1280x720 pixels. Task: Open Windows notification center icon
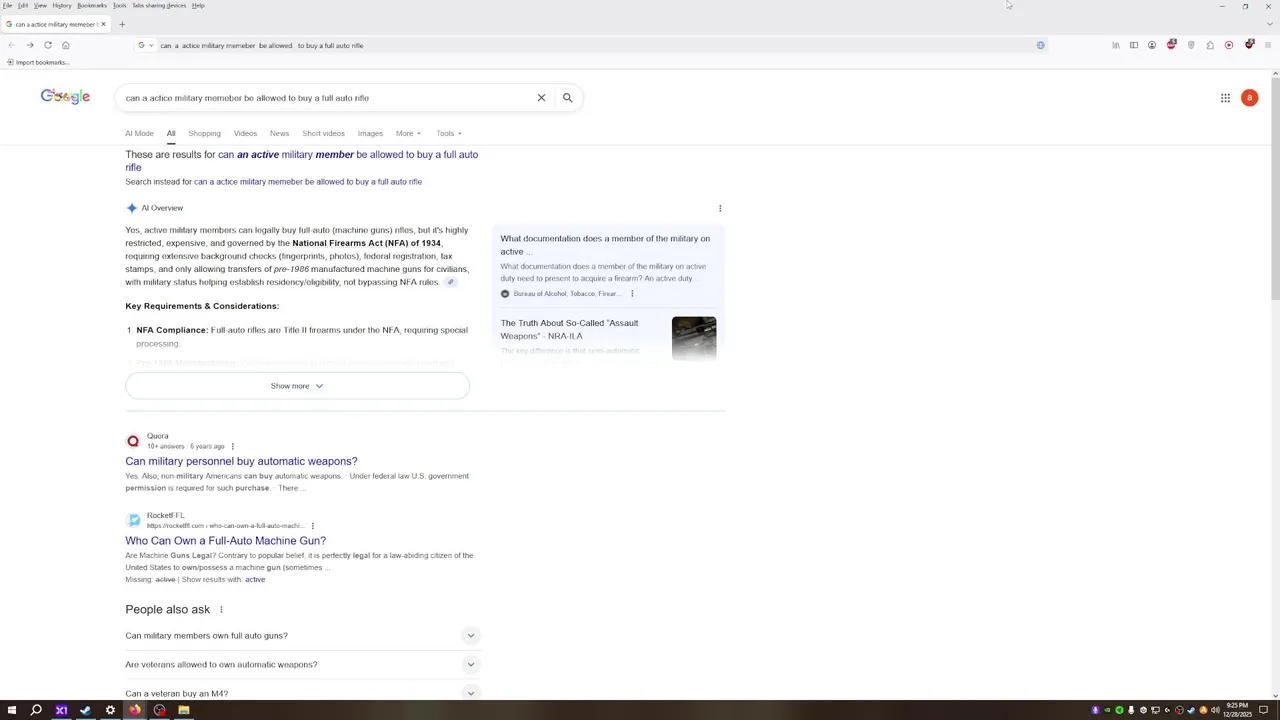pos(1264,710)
